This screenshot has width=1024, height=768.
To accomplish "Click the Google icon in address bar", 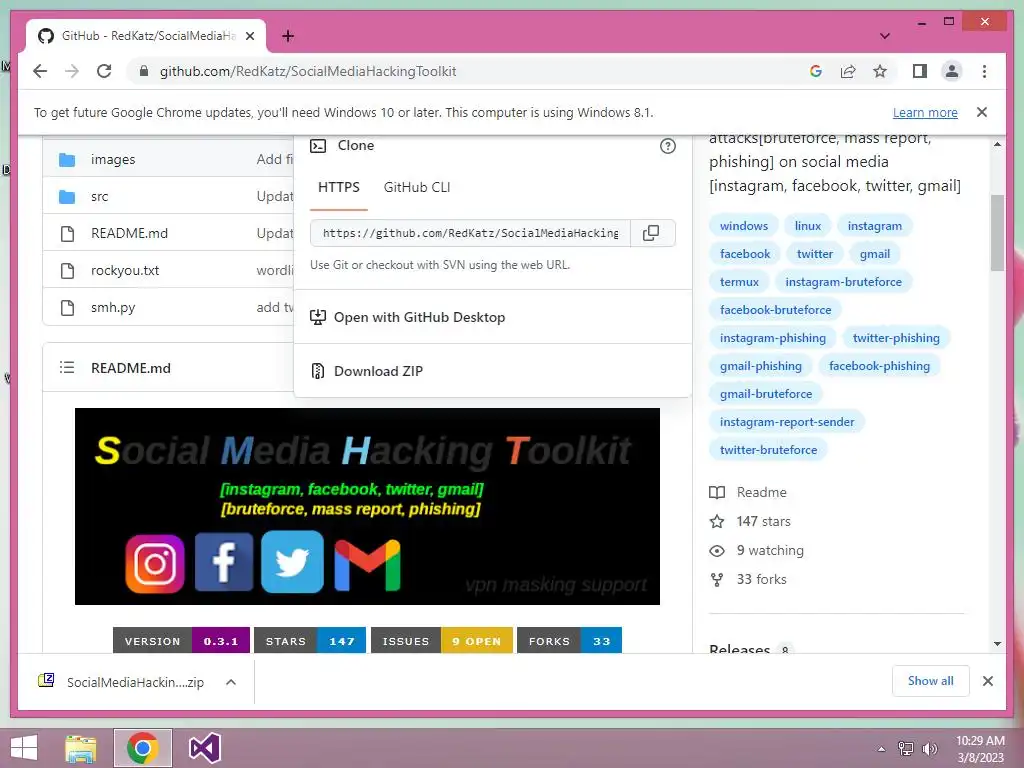I will pos(816,71).
